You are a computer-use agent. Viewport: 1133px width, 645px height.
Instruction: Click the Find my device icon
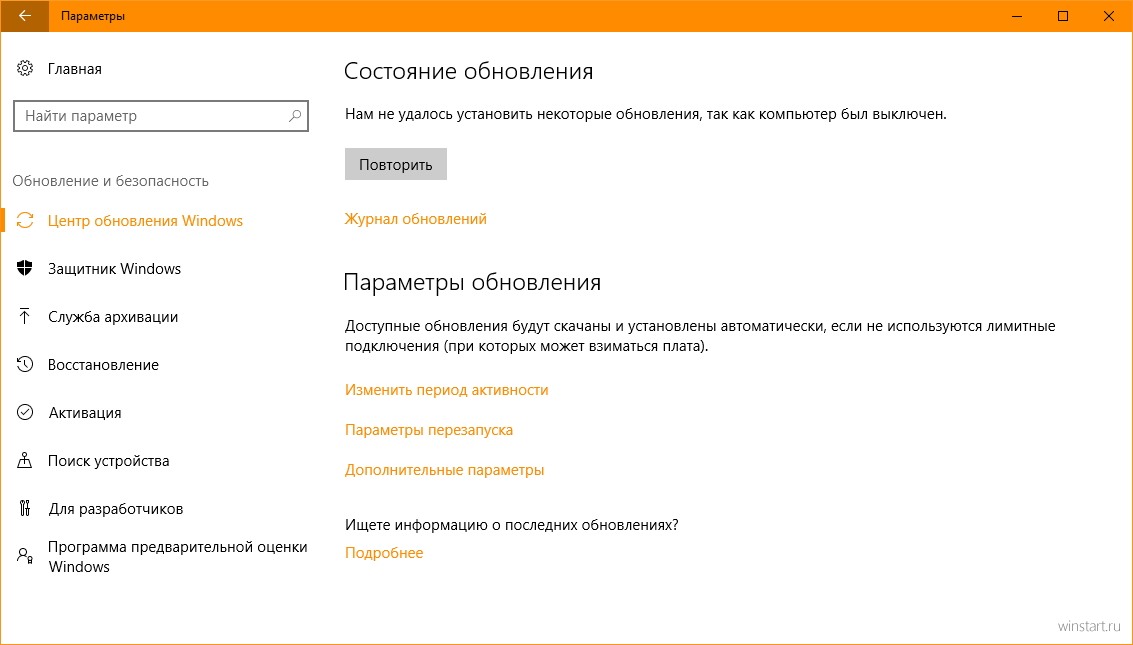(25, 460)
